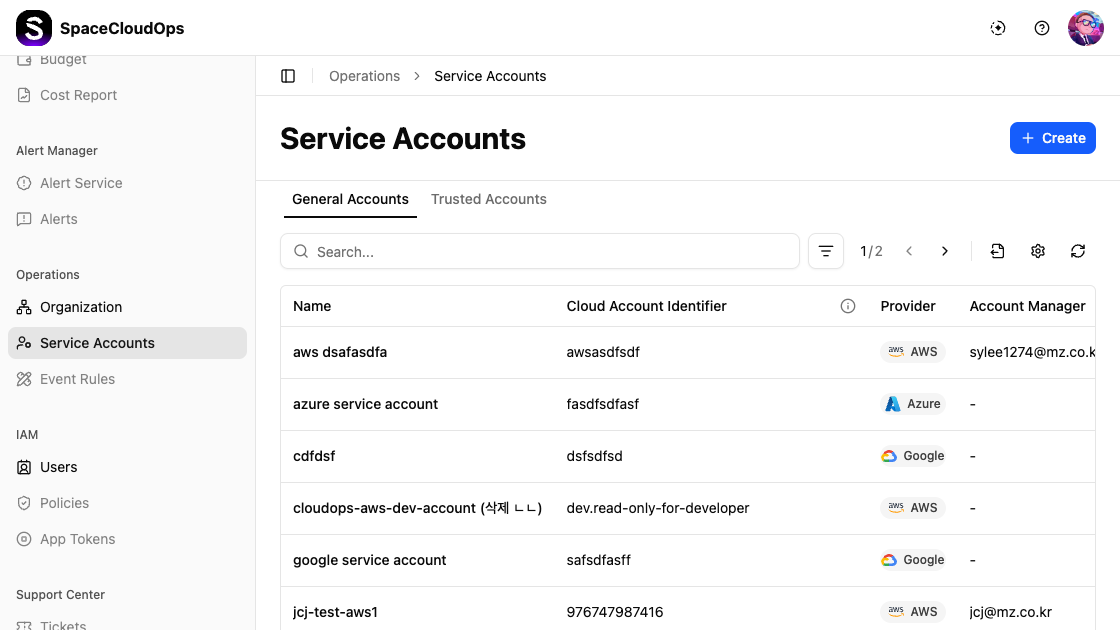Open the filter options icon beside search

click(825, 251)
